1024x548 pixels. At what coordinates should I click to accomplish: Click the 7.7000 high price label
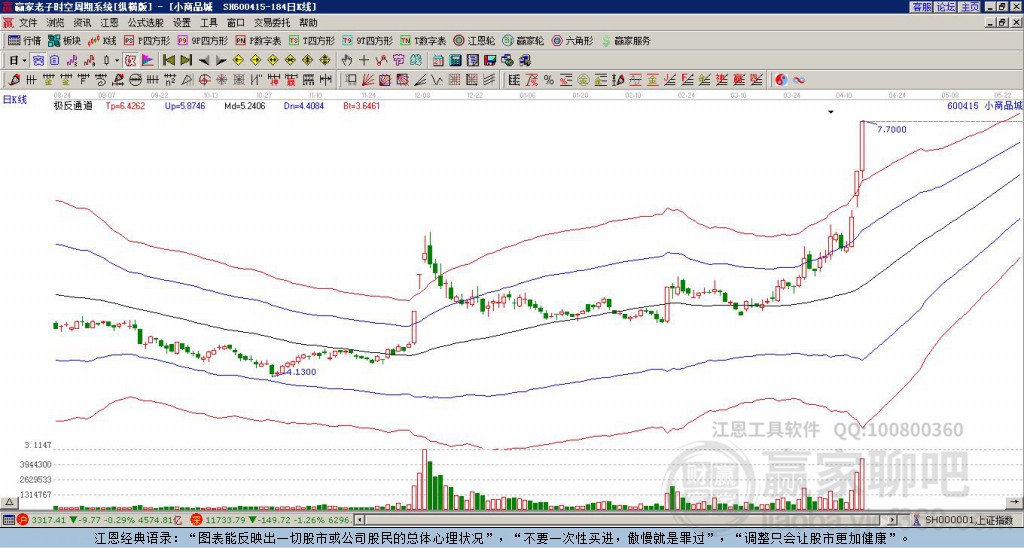coord(891,129)
